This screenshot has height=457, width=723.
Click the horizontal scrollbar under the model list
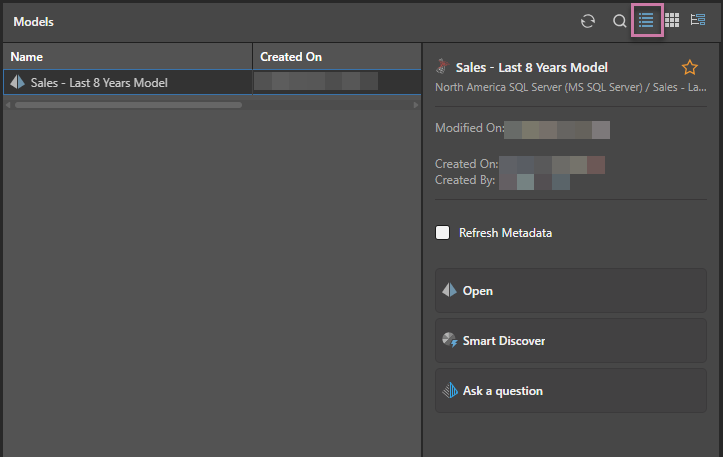128,104
